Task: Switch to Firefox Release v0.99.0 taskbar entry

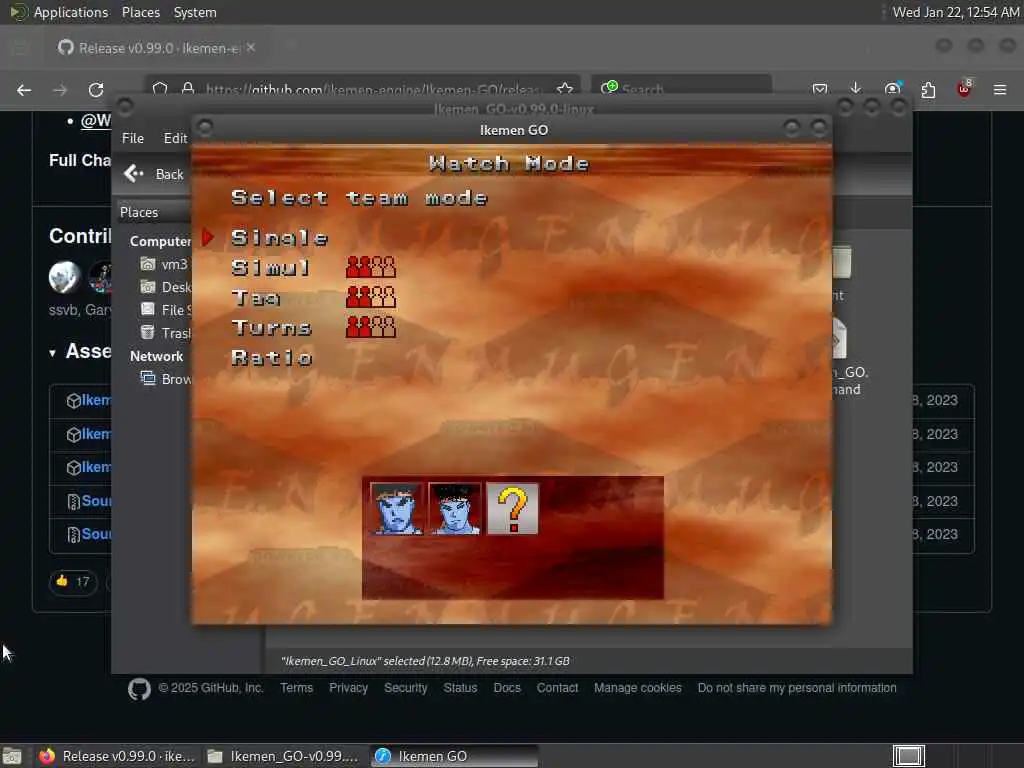Action: pyautogui.click(x=118, y=756)
